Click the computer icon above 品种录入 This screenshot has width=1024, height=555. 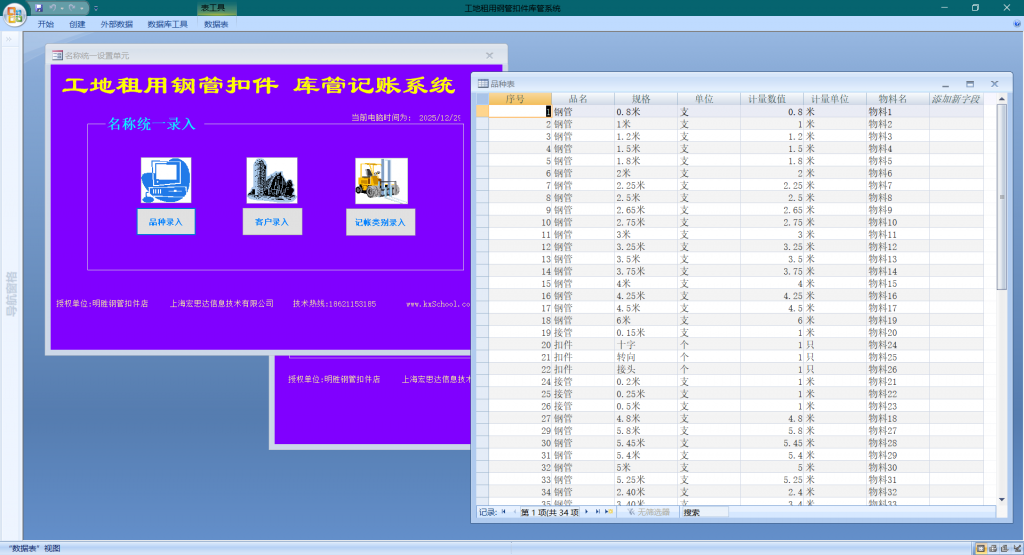[166, 180]
